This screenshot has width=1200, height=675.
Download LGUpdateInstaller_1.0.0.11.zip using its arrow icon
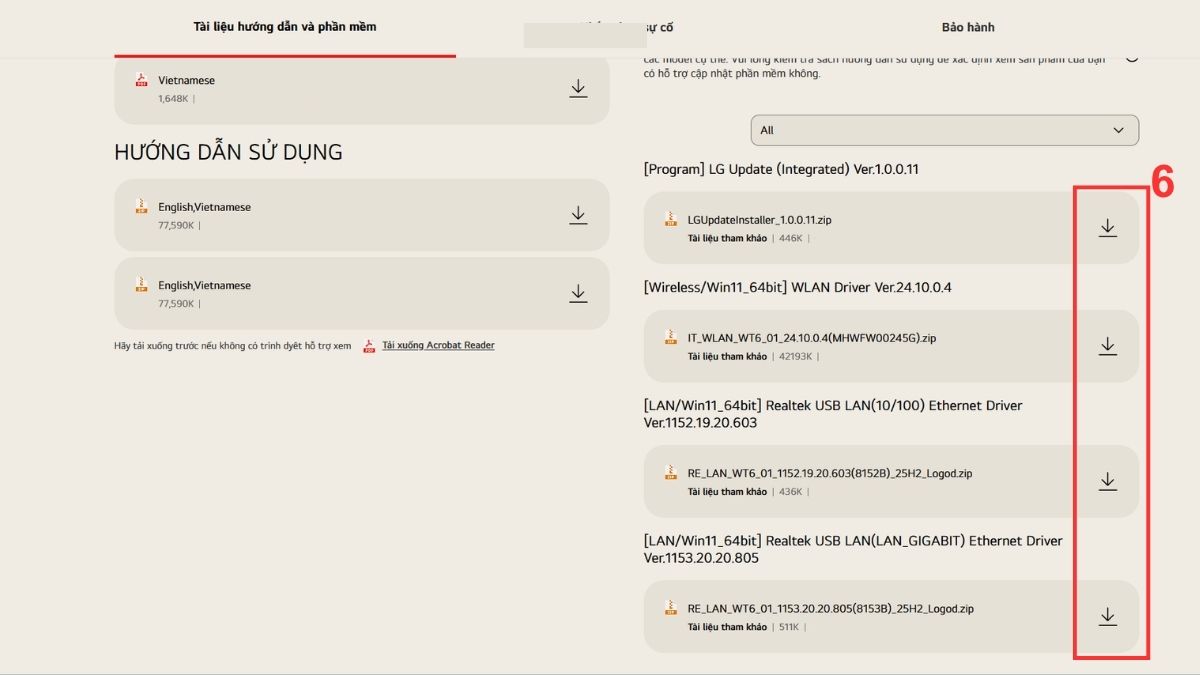1107,228
